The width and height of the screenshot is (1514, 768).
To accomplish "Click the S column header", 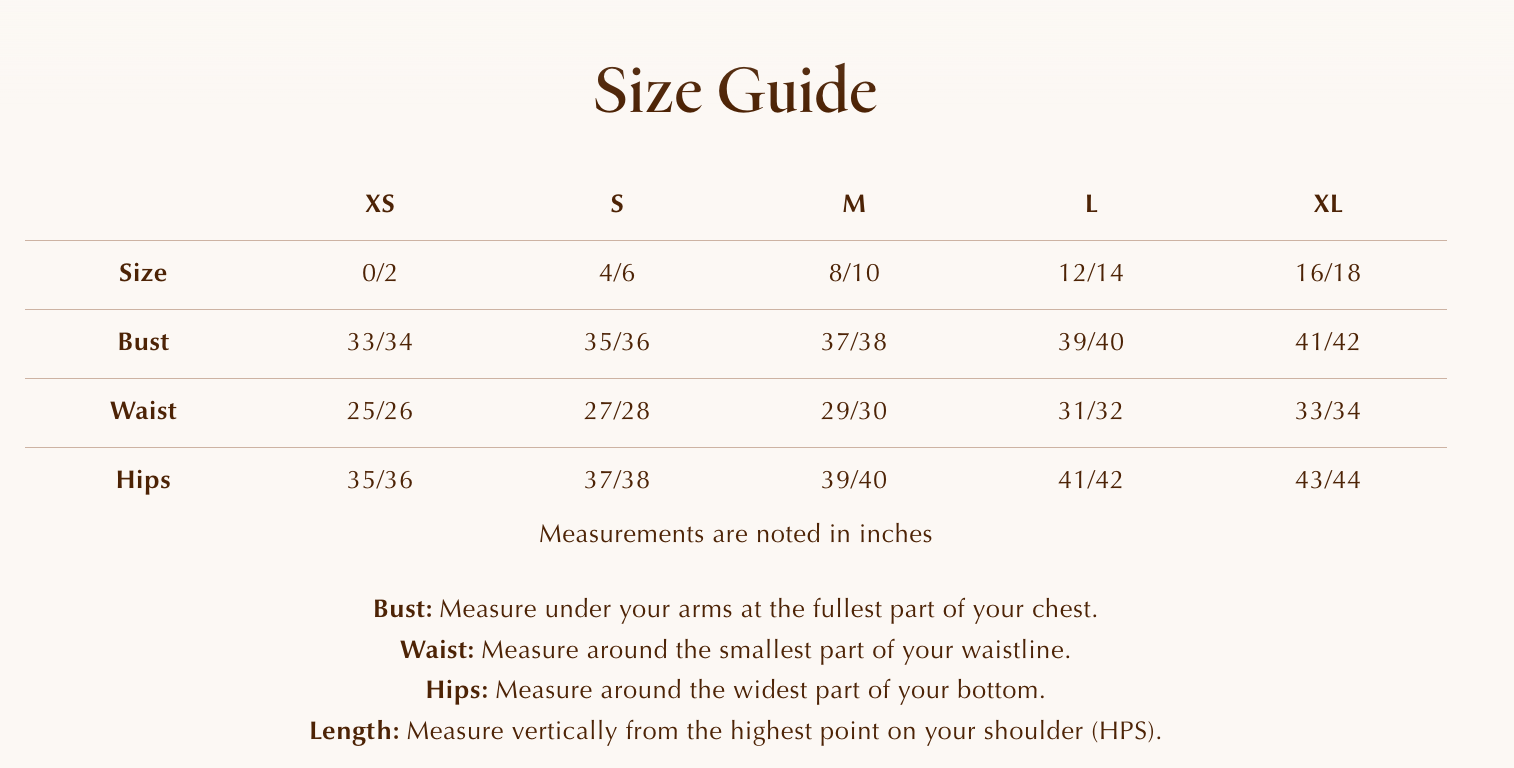I will [x=617, y=205].
